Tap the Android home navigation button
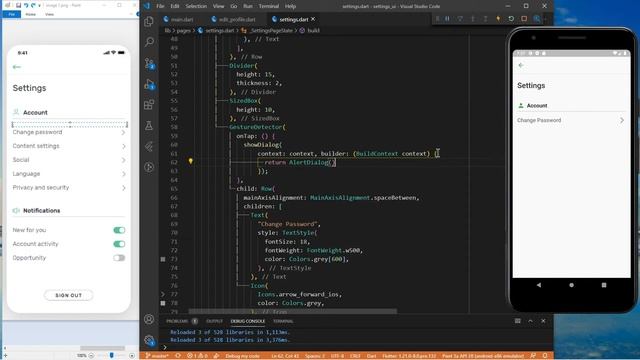This screenshot has height=360, width=640. coord(571,285)
